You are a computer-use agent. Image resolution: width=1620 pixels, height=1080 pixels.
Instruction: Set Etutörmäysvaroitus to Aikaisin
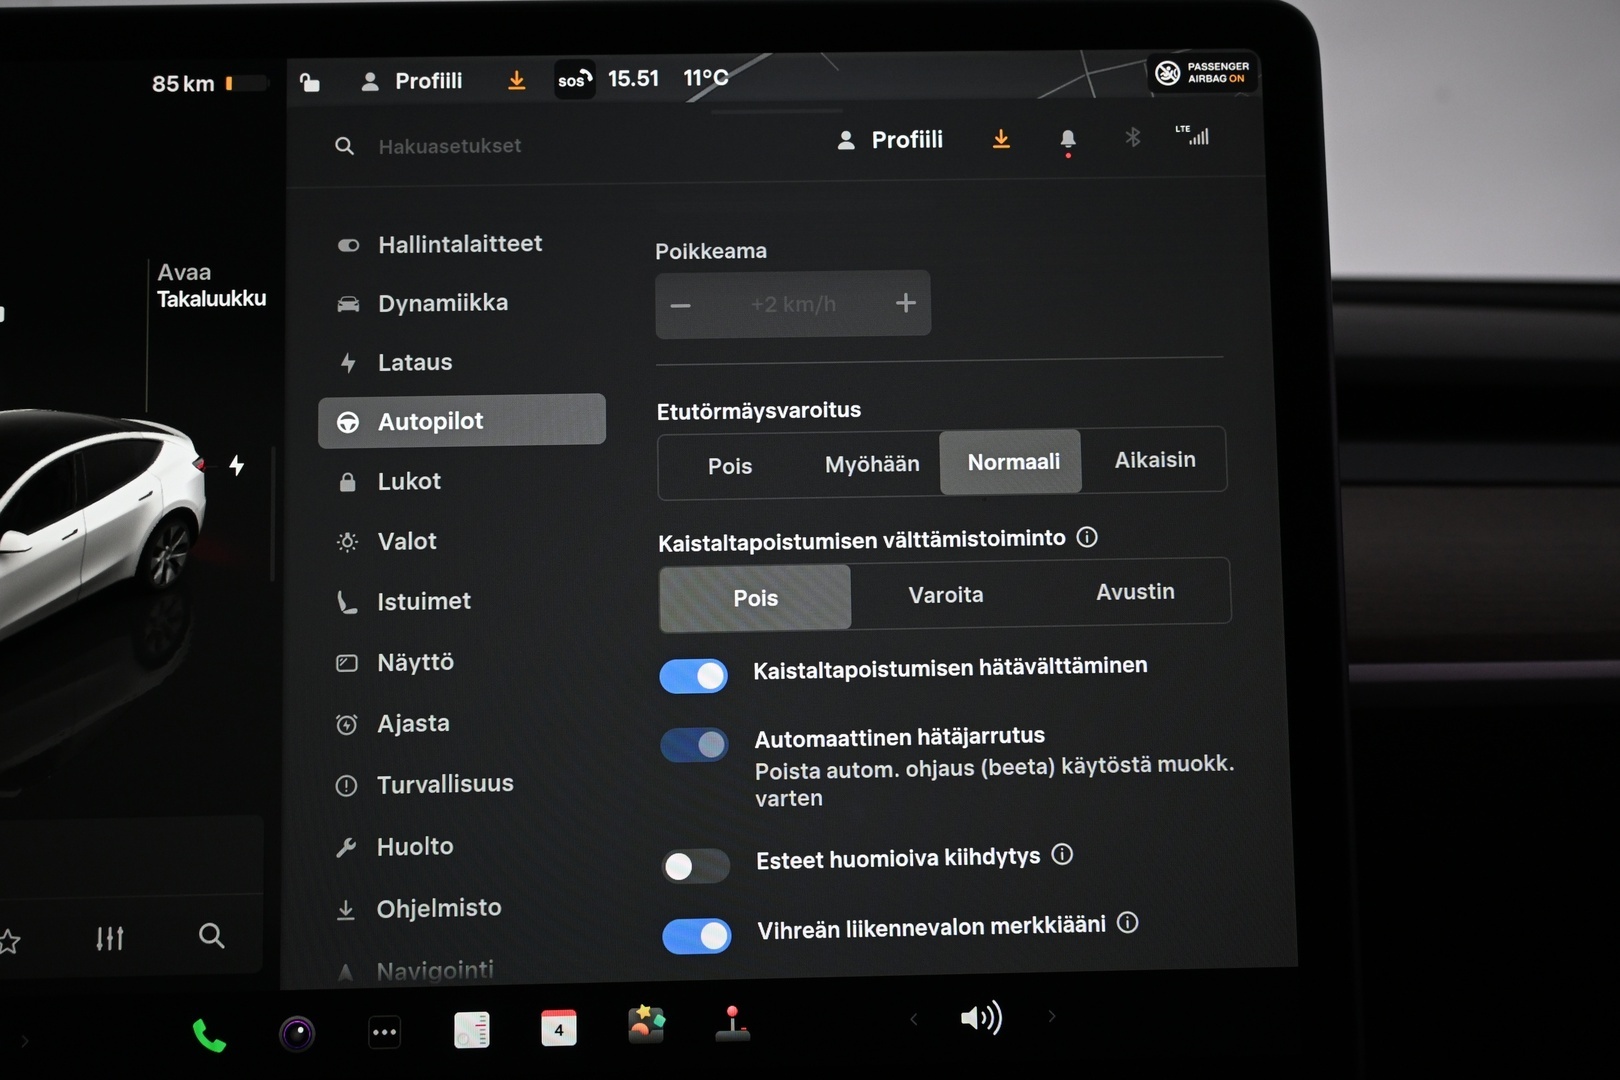(x=1155, y=460)
